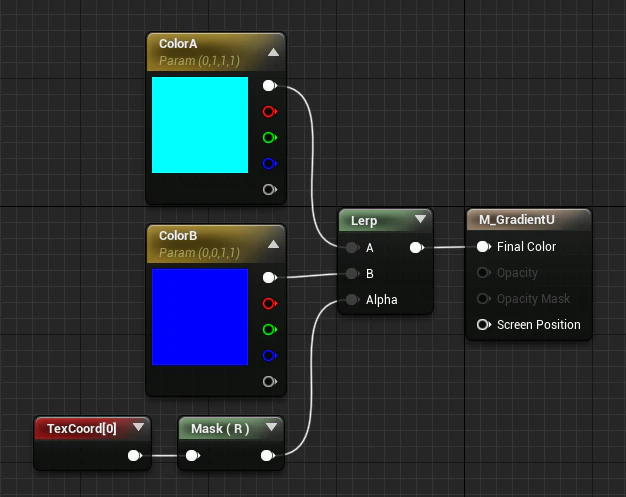
Task: Collapse the ColorA node preview
Action: [273, 52]
